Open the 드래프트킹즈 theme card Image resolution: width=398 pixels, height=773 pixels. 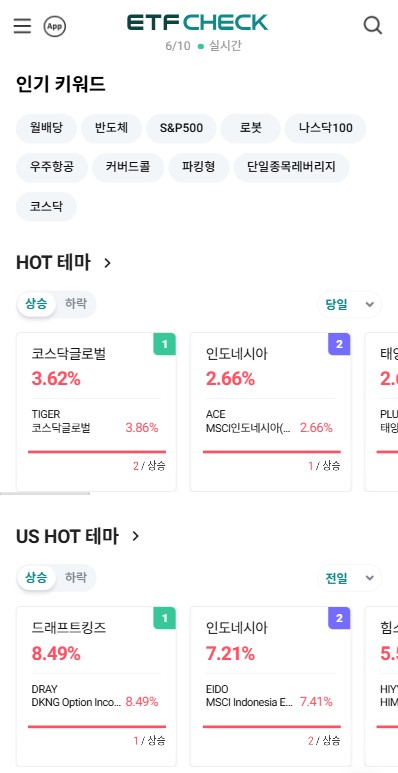[x=96, y=686]
